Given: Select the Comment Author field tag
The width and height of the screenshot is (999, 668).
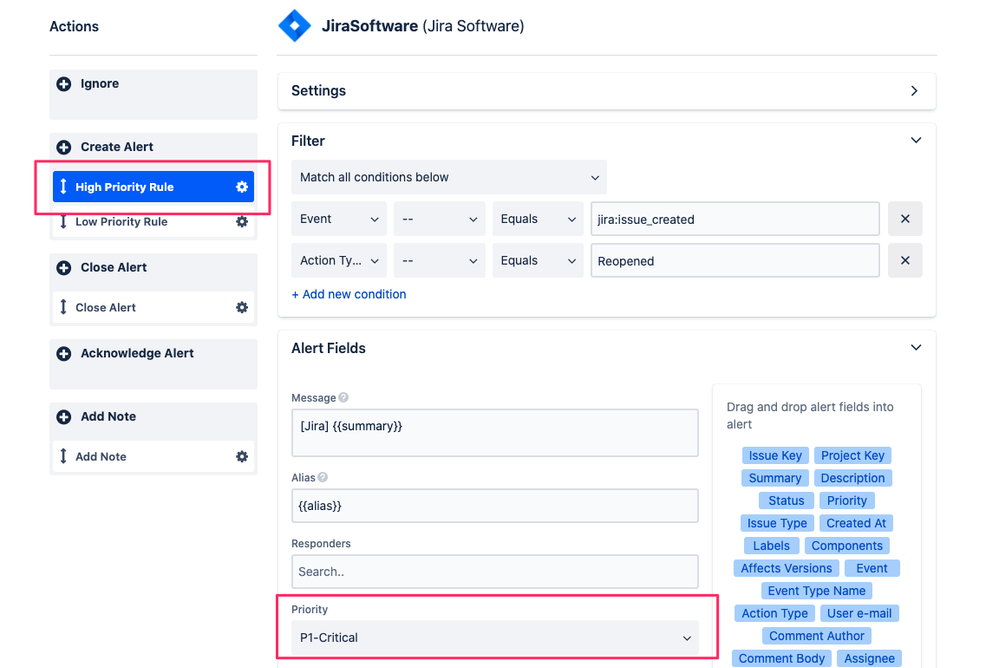Looking at the screenshot, I should [816, 636].
